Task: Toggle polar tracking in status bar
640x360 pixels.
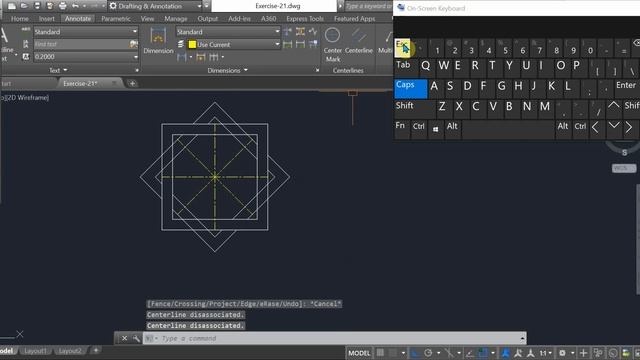Action: point(428,353)
